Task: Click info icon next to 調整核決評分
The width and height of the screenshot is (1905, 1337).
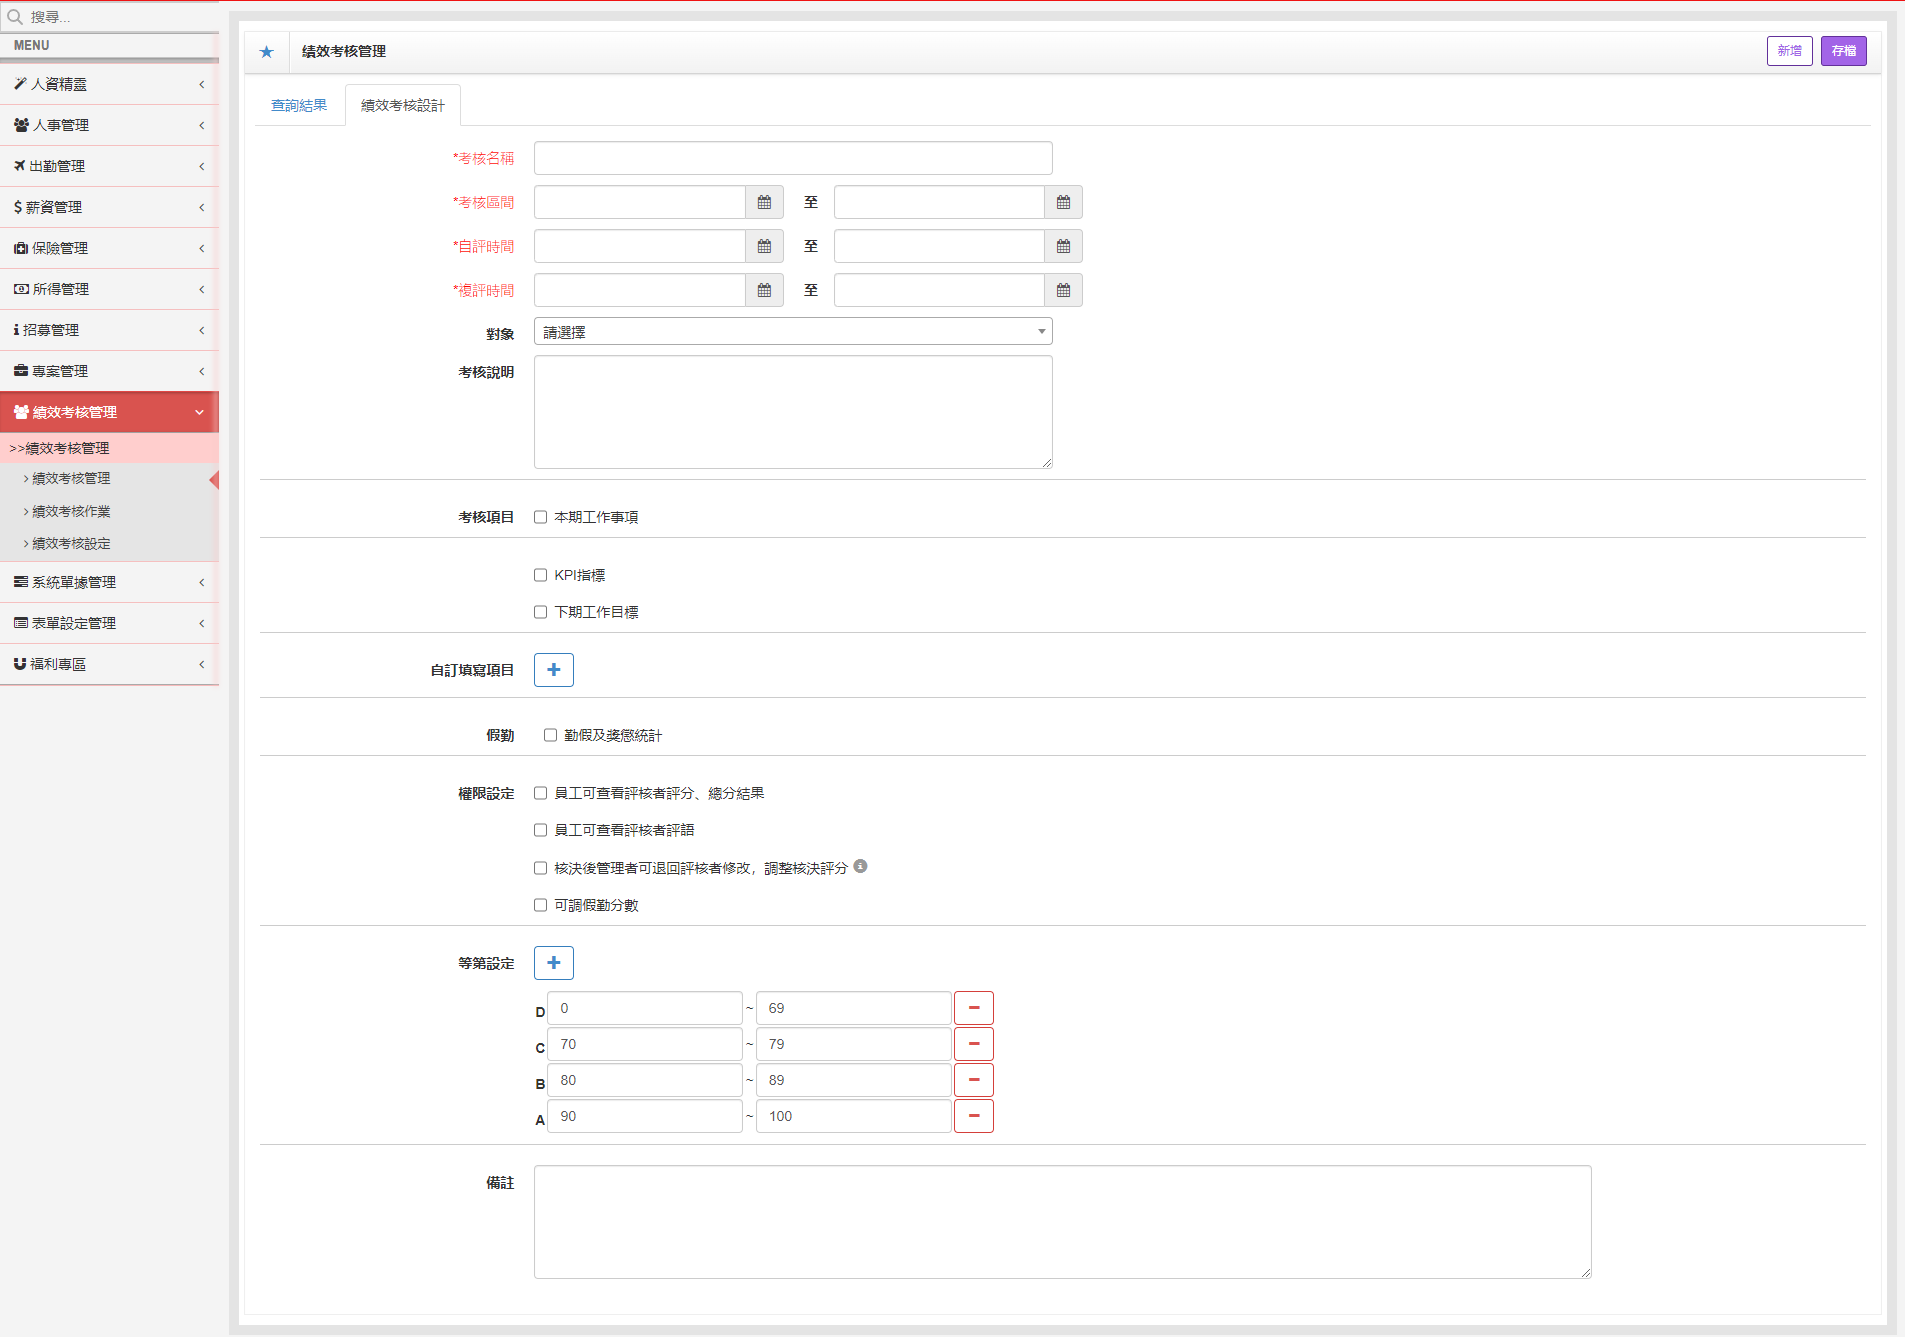Action: point(860,866)
